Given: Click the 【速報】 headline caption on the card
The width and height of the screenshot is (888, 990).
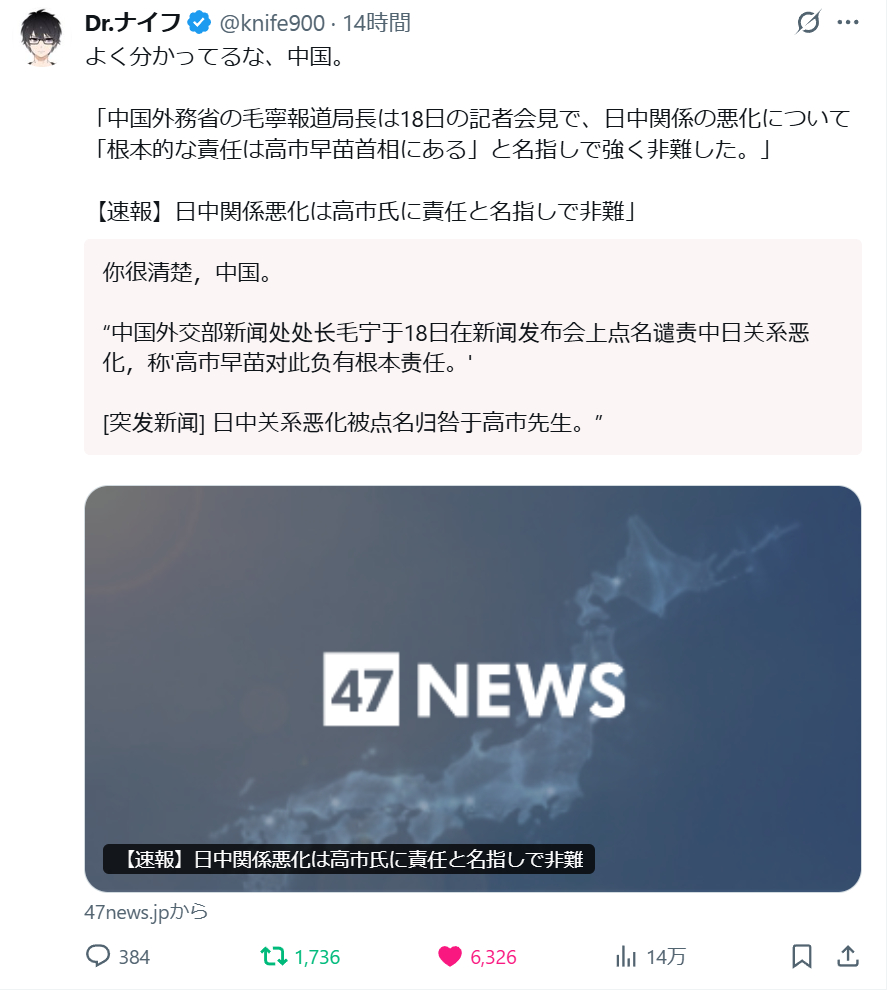Looking at the screenshot, I should pyautogui.click(x=349, y=859).
